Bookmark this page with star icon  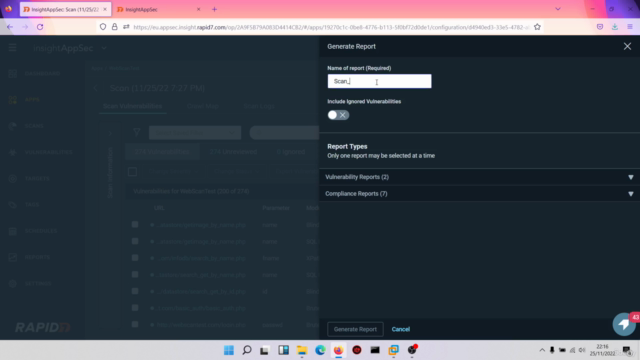pos(537,27)
